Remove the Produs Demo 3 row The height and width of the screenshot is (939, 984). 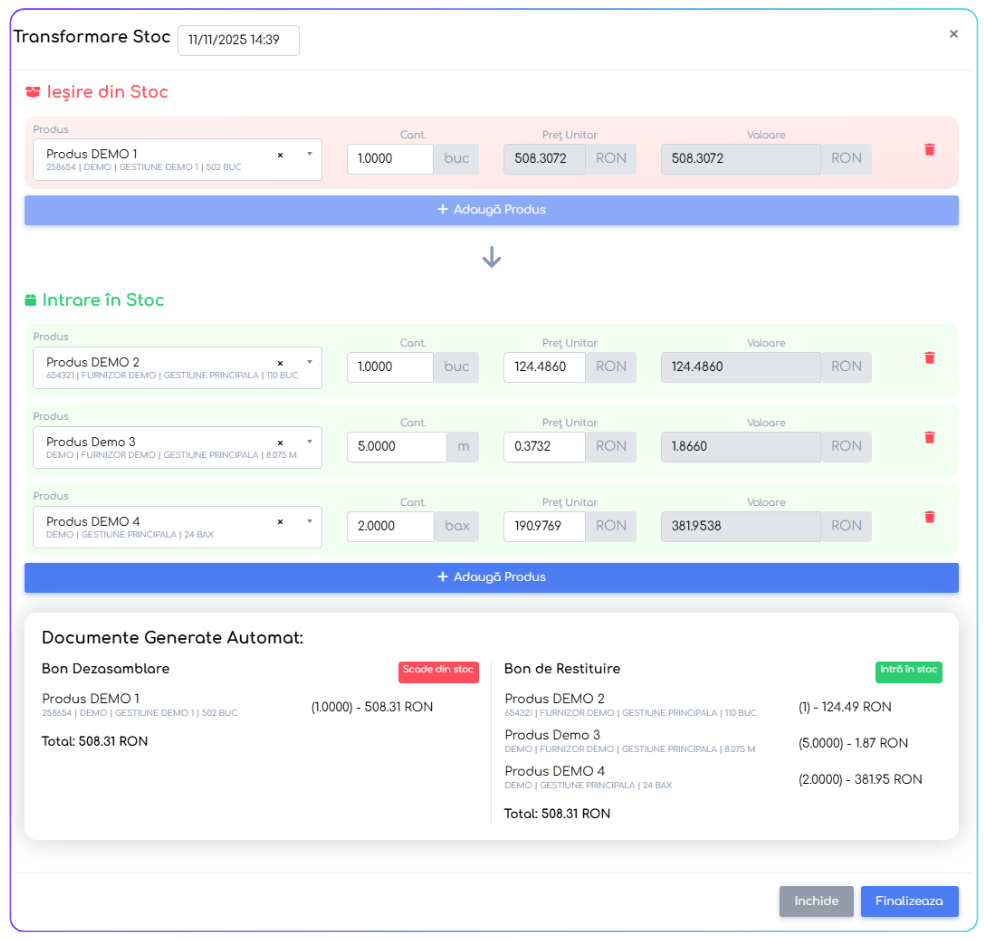pos(929,438)
